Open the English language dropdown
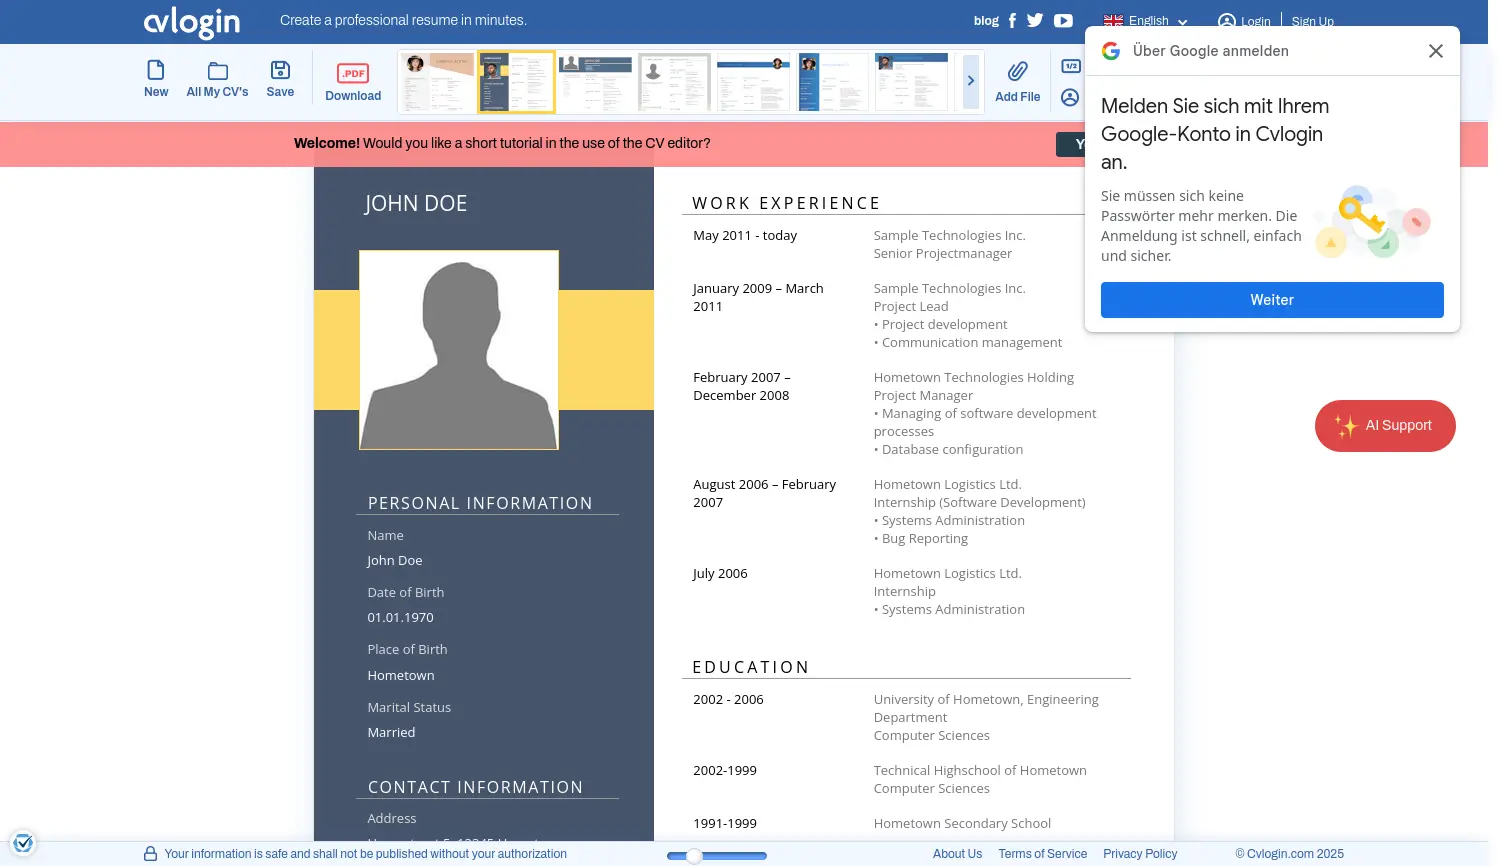Image resolution: width=1500 pixels, height=866 pixels. coord(1145,21)
